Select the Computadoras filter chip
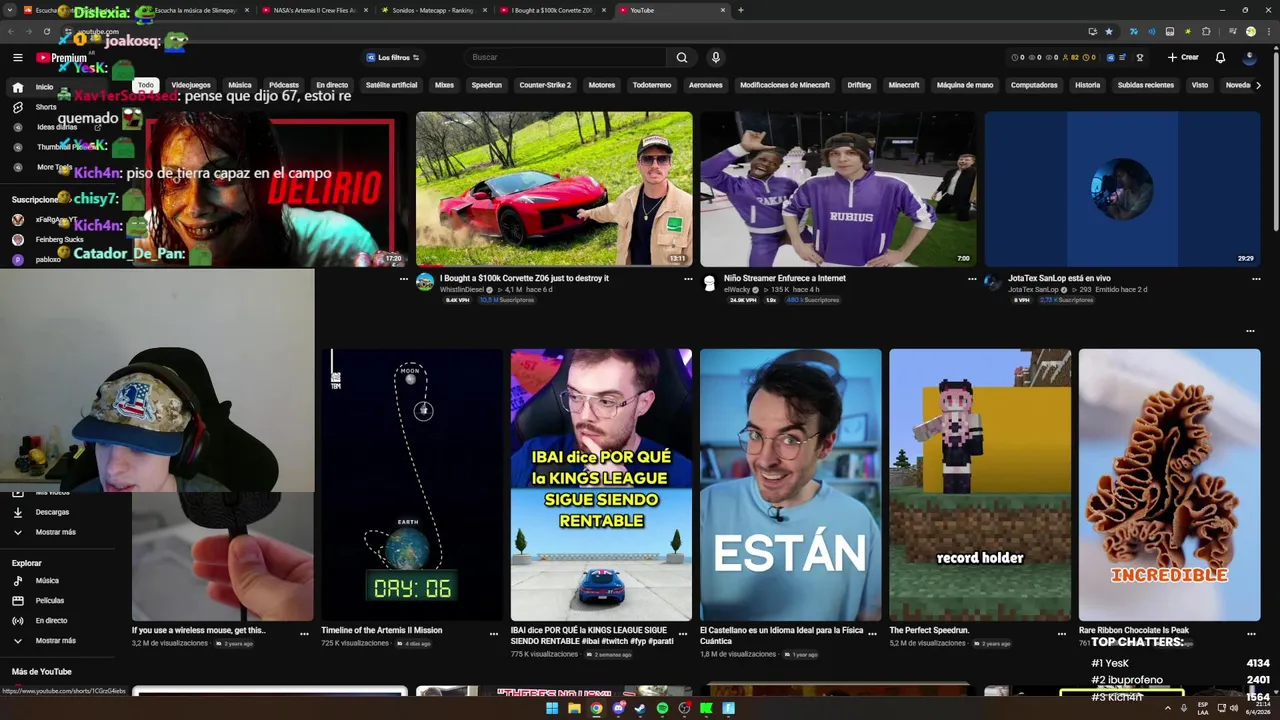Screen dimensions: 1280x720 1034,85
